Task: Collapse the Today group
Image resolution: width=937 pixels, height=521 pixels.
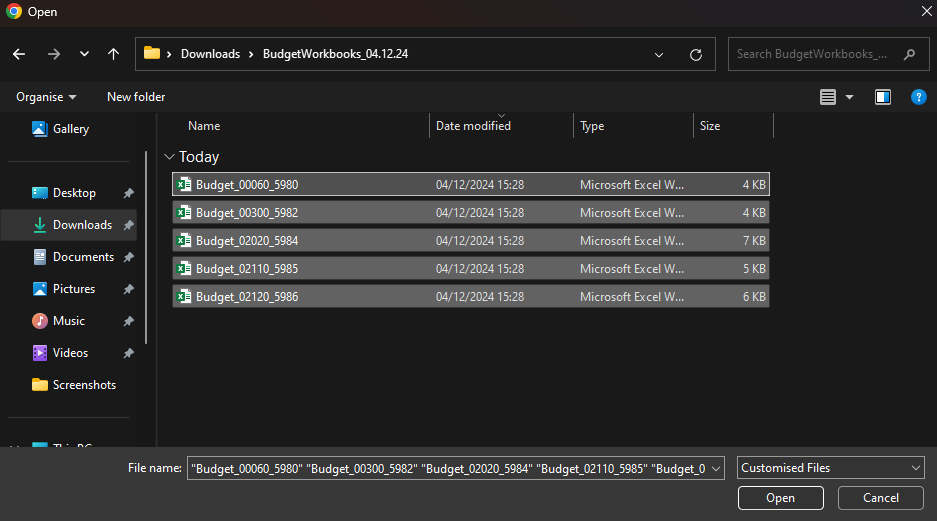Action: point(168,157)
